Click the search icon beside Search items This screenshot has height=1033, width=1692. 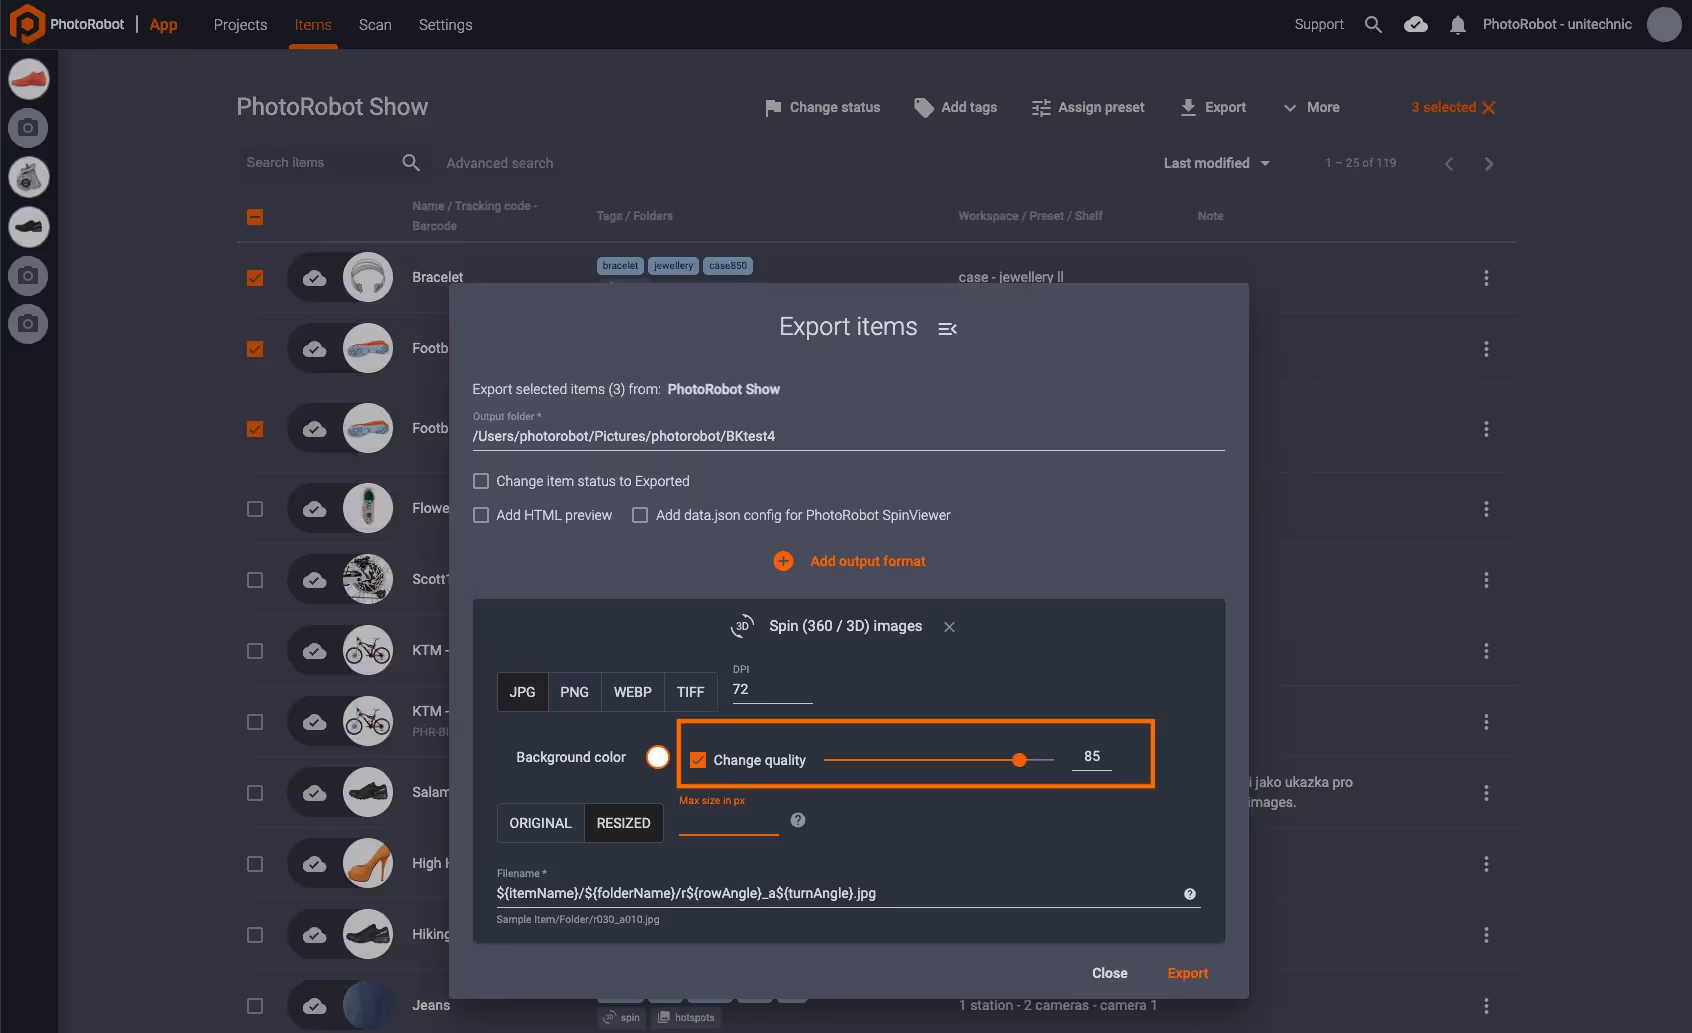click(411, 162)
